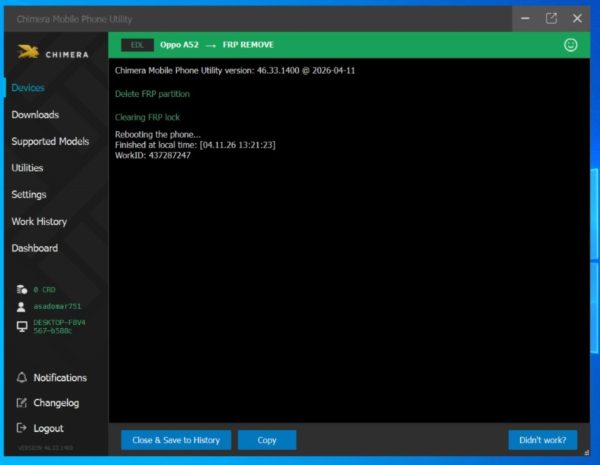
Task: View the Work History page
Action: [x=39, y=221]
